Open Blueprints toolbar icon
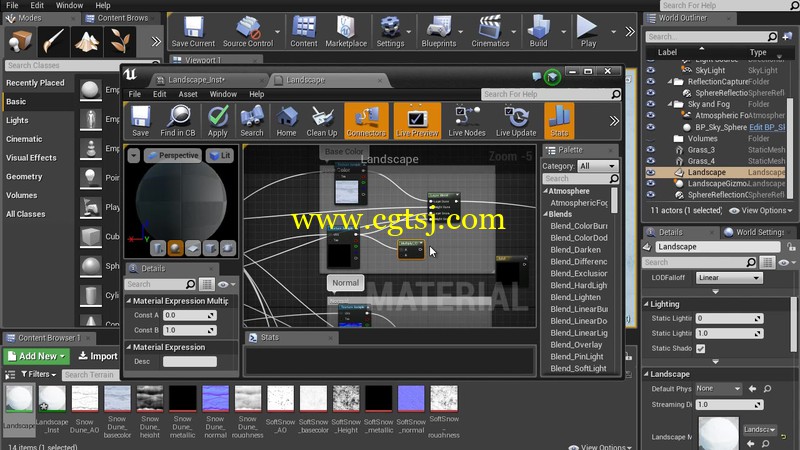Image resolution: width=800 pixels, height=450 pixels. (439, 31)
